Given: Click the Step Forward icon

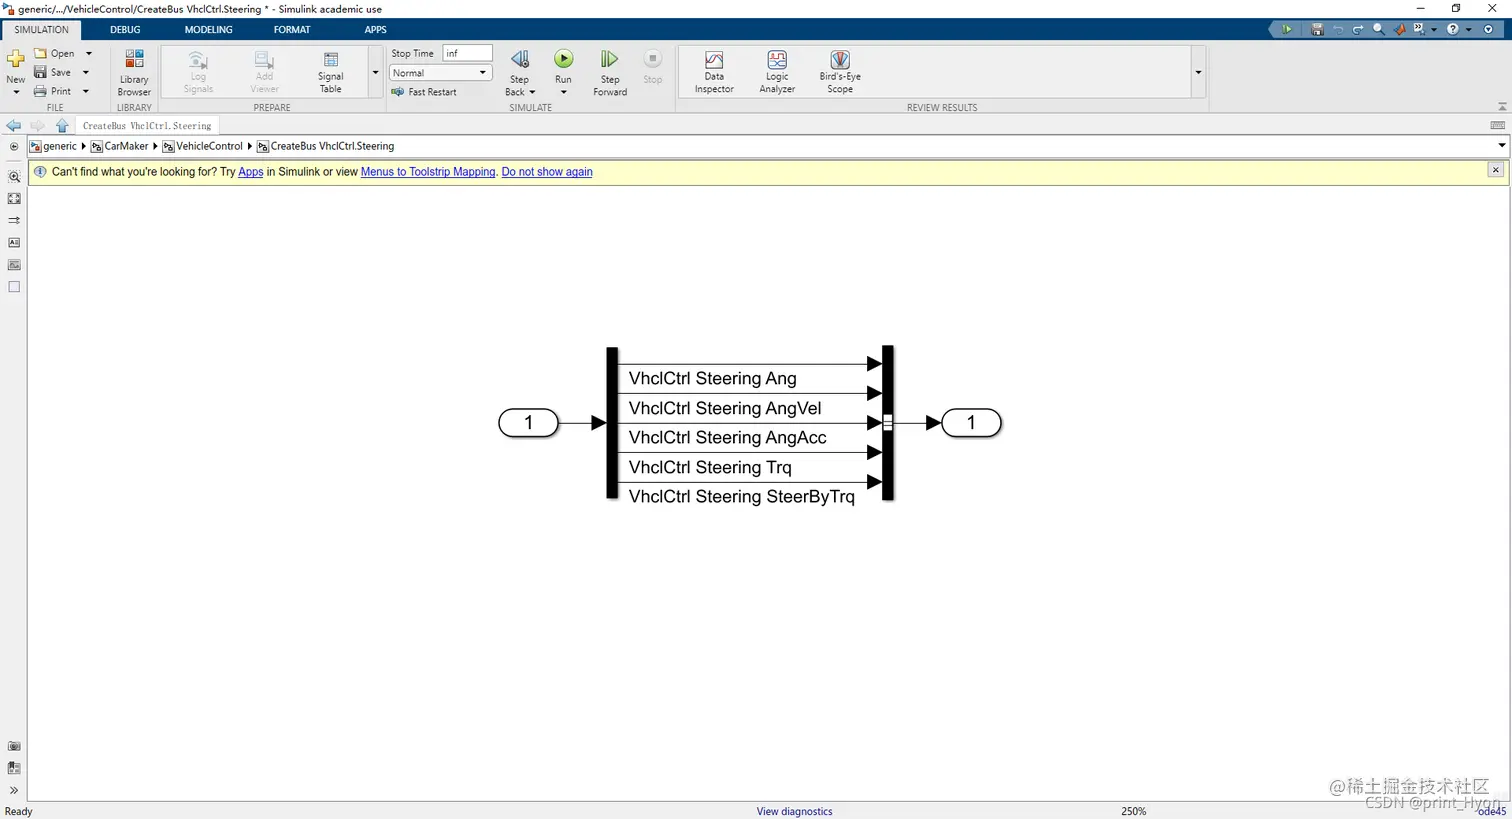Looking at the screenshot, I should click(x=609, y=60).
